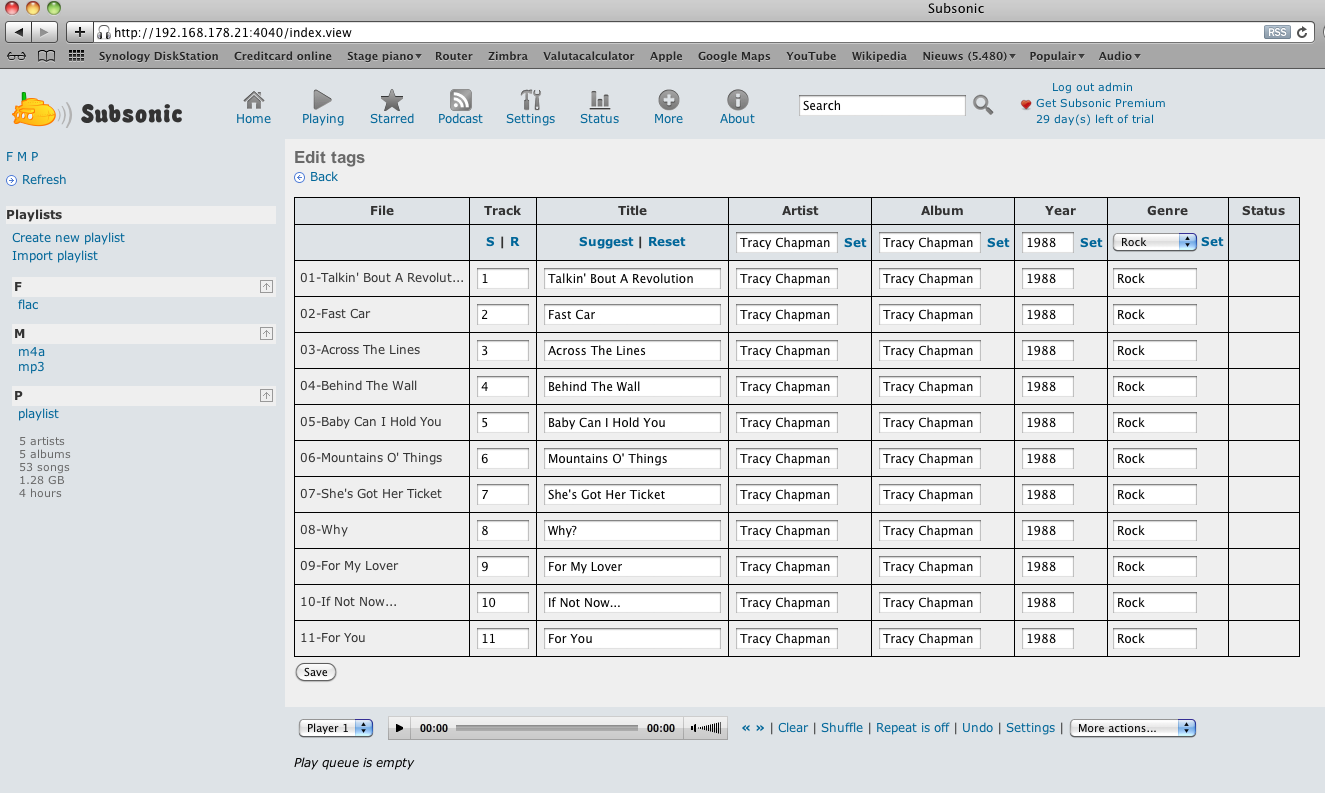Viewport: 1325px width, 793px height.
Task: Open the m4a music folder
Action: point(31,352)
